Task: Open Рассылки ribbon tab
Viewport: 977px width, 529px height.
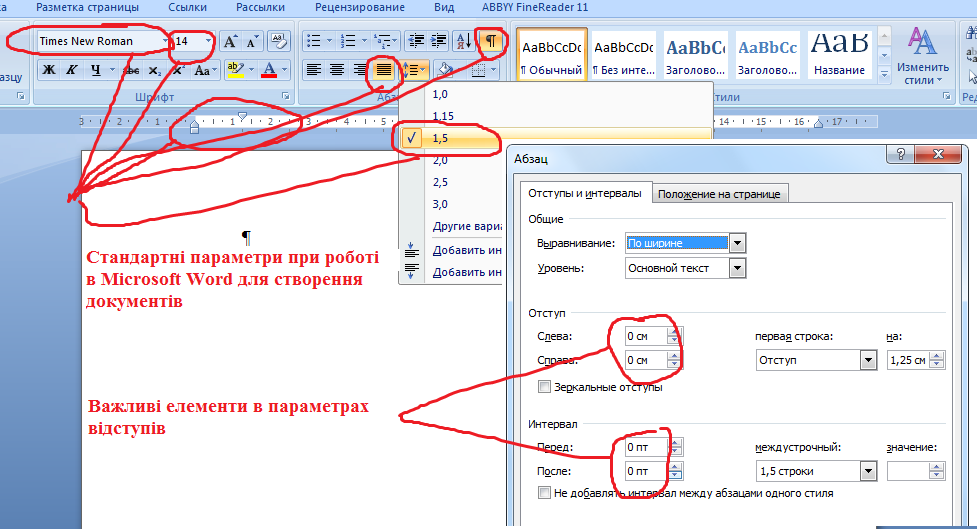Action: pos(260,7)
